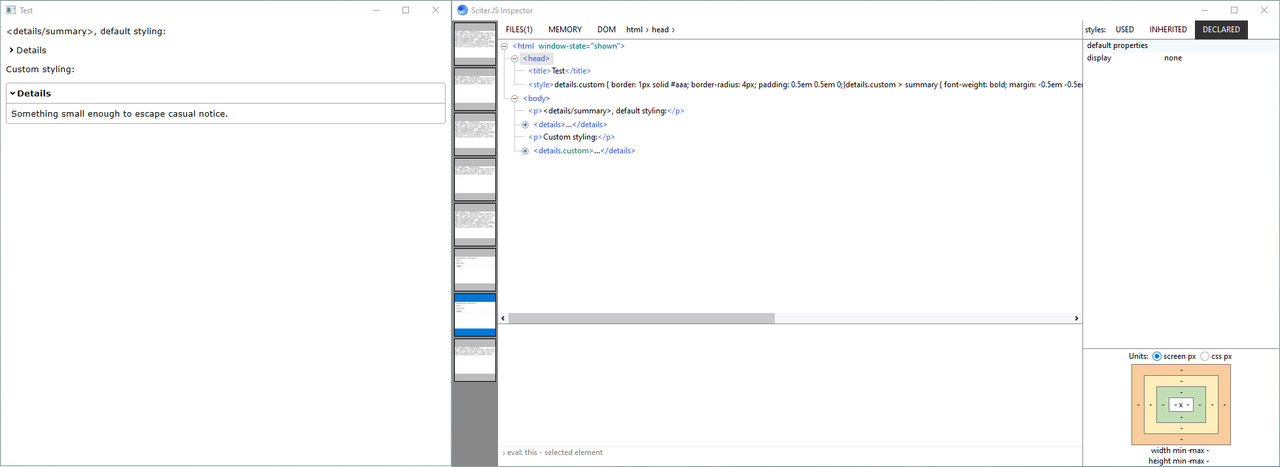Click the scrollbar right arrow in DOM panel
The width and height of the screenshot is (1280, 467).
tap(1077, 318)
